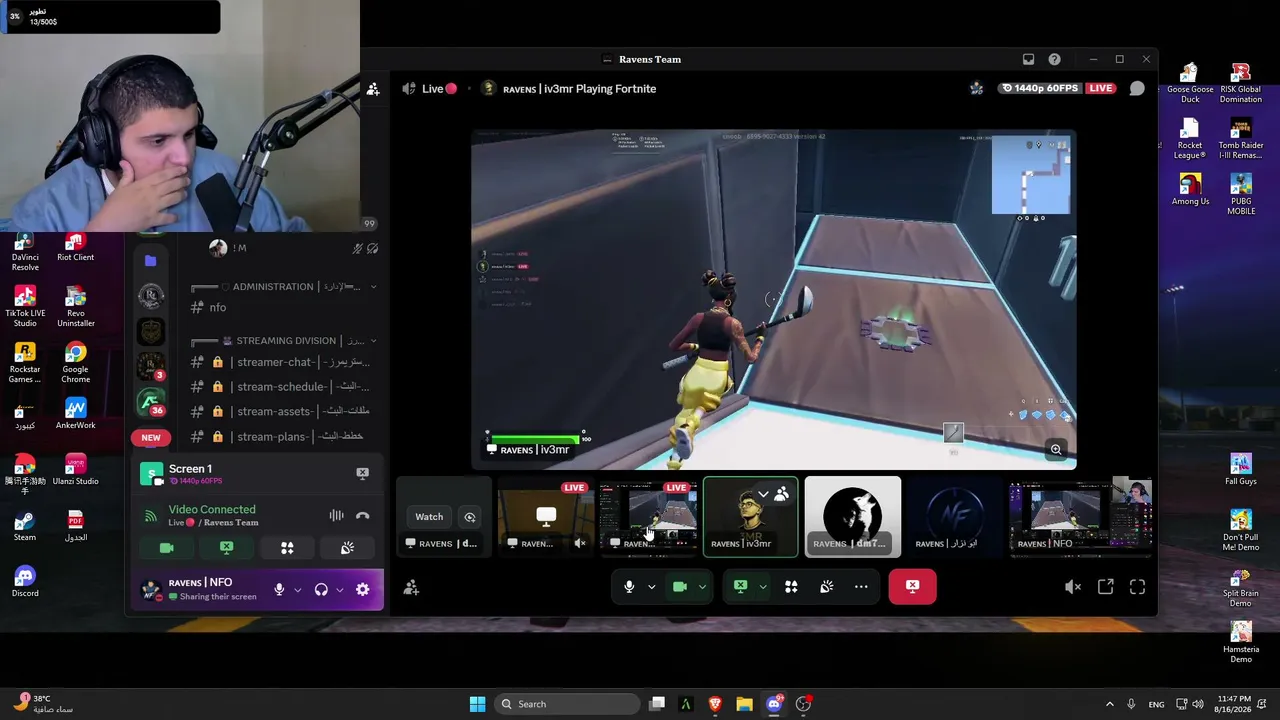Stop screen sharing in the call control bar

[740, 587]
